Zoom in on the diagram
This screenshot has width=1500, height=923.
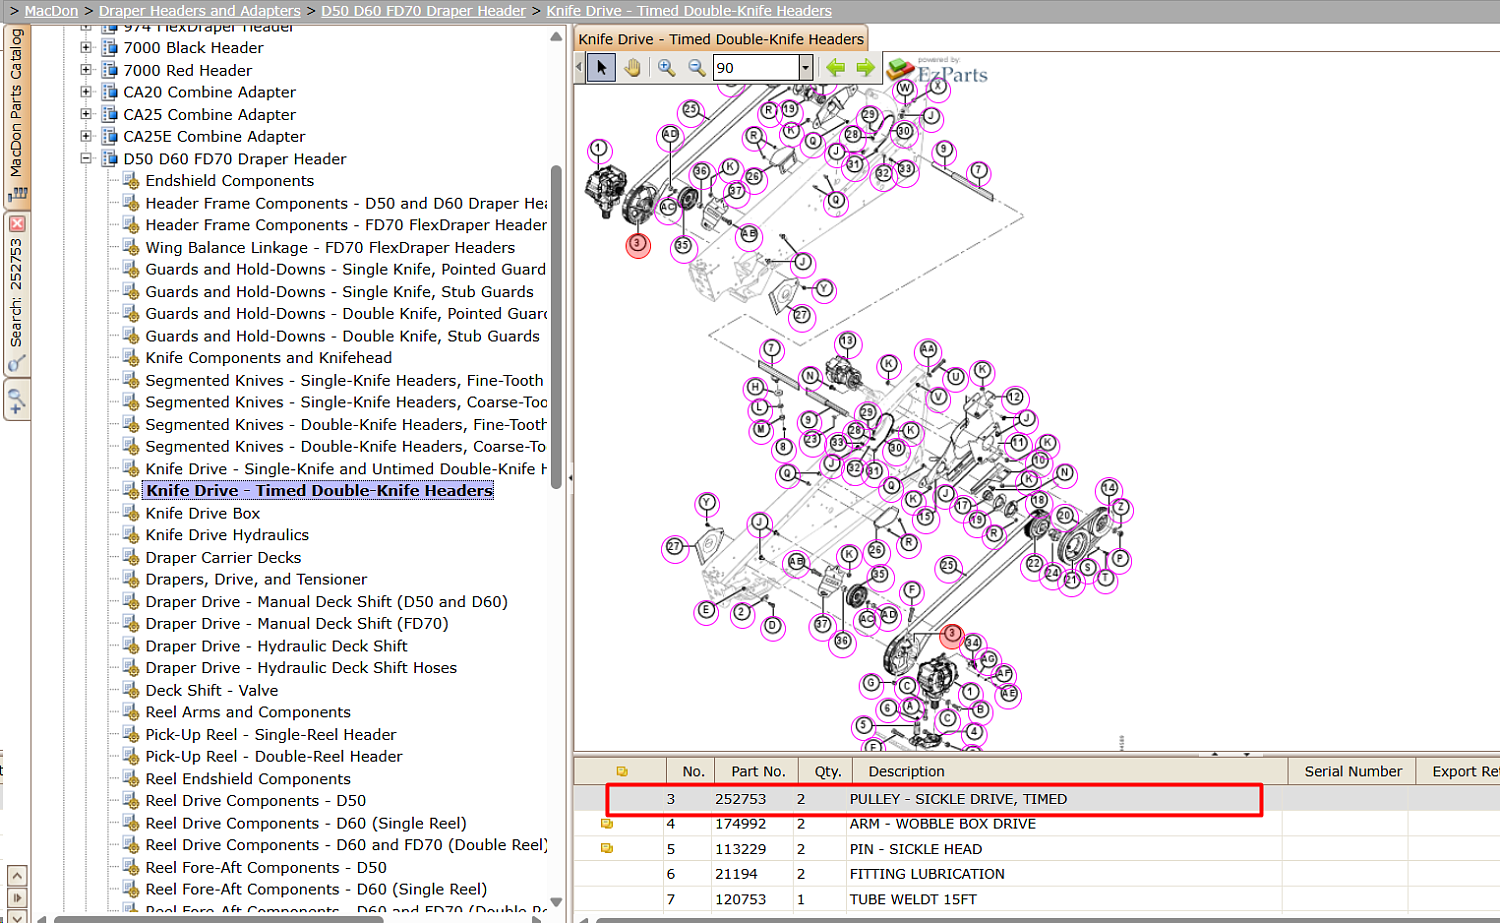pyautogui.click(x=666, y=68)
